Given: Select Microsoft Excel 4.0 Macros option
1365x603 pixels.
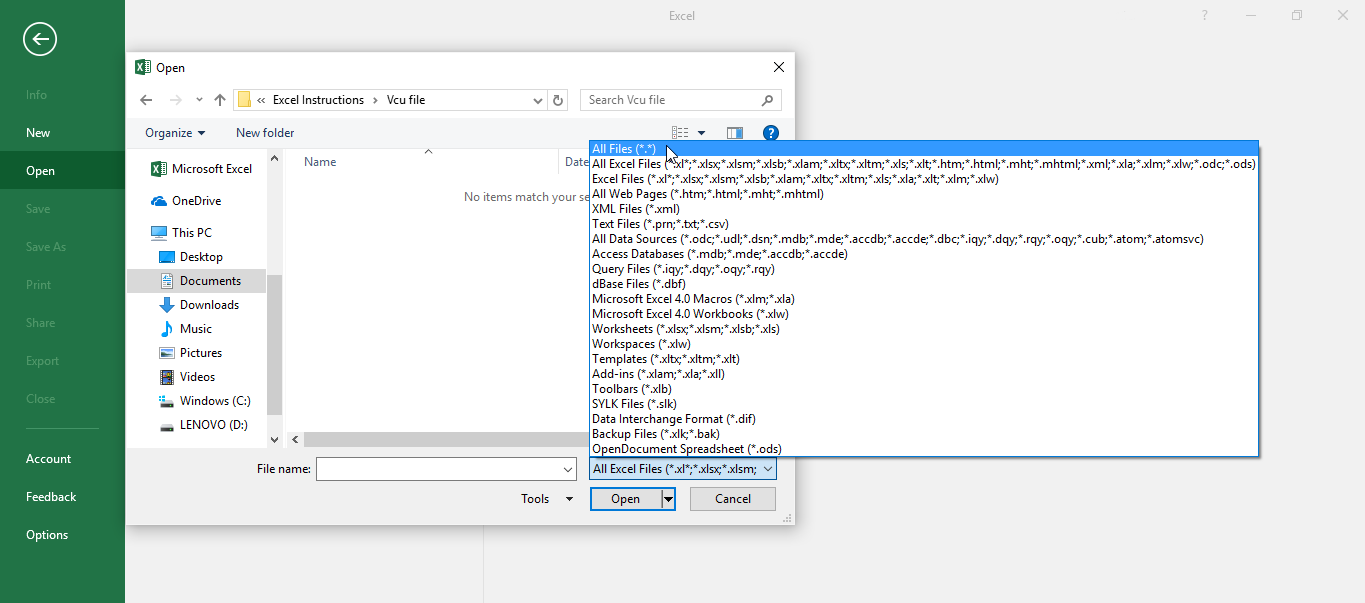Looking at the screenshot, I should click(923, 299).
